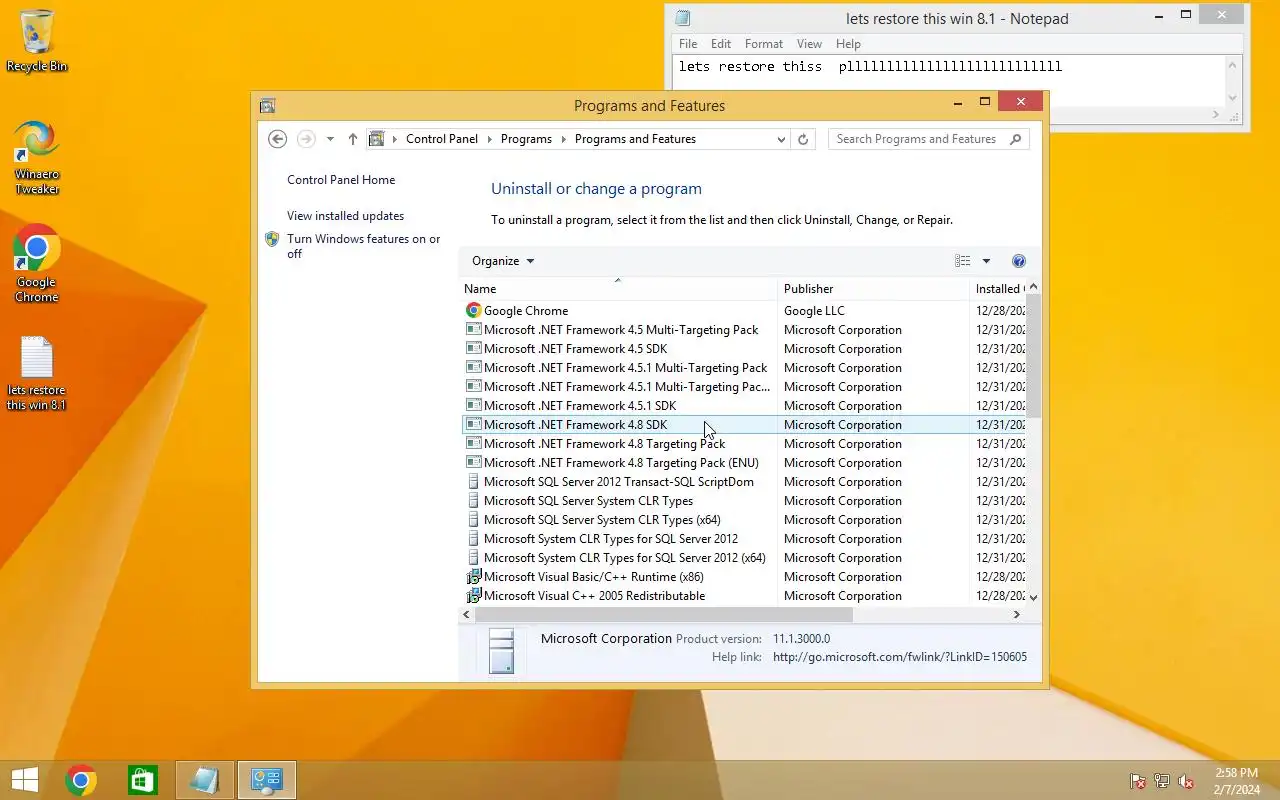Click the Programs breadcrumb

(526, 139)
